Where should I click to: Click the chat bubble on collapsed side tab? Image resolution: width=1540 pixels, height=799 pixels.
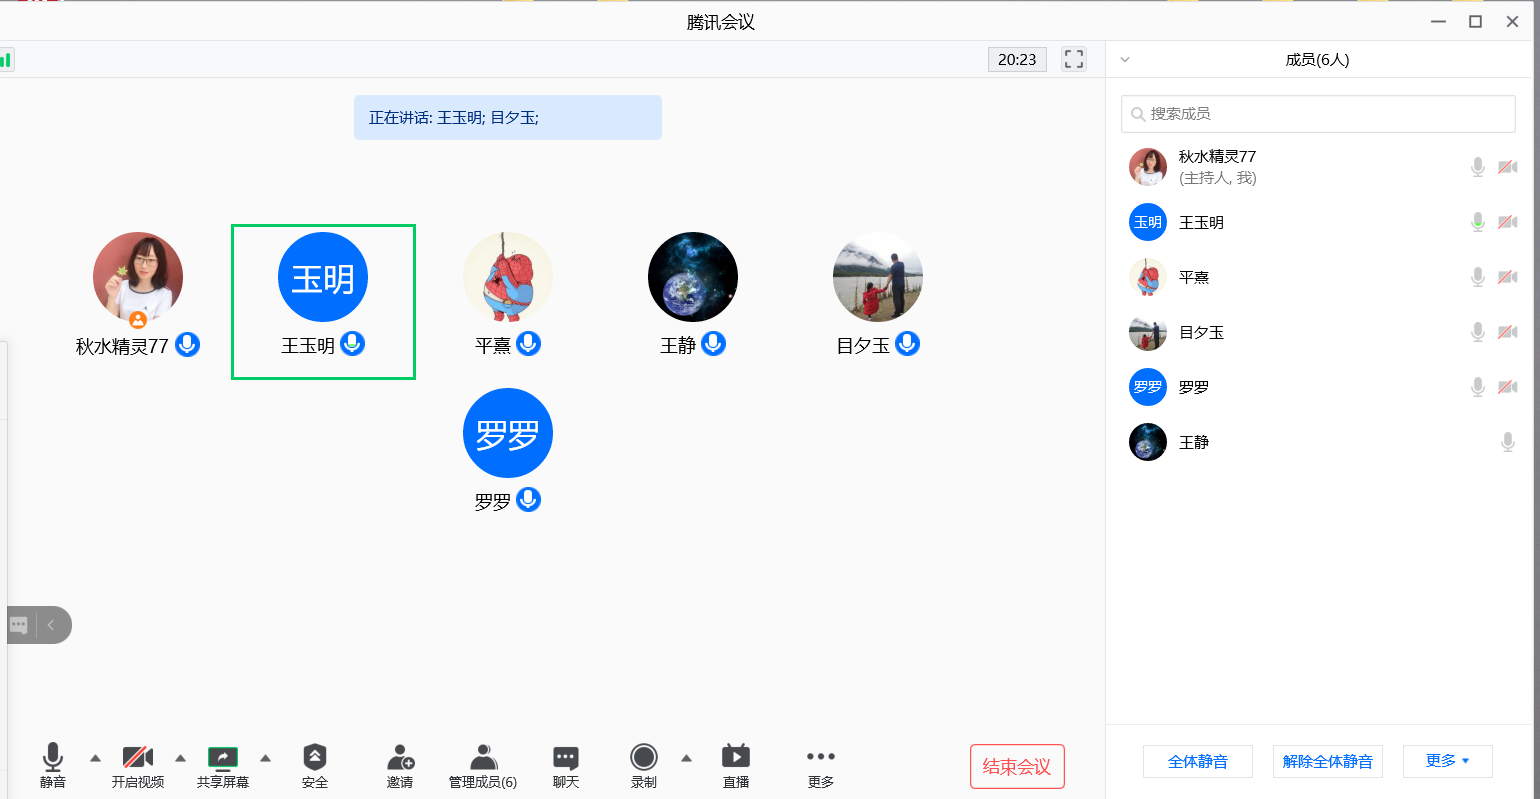[18, 625]
